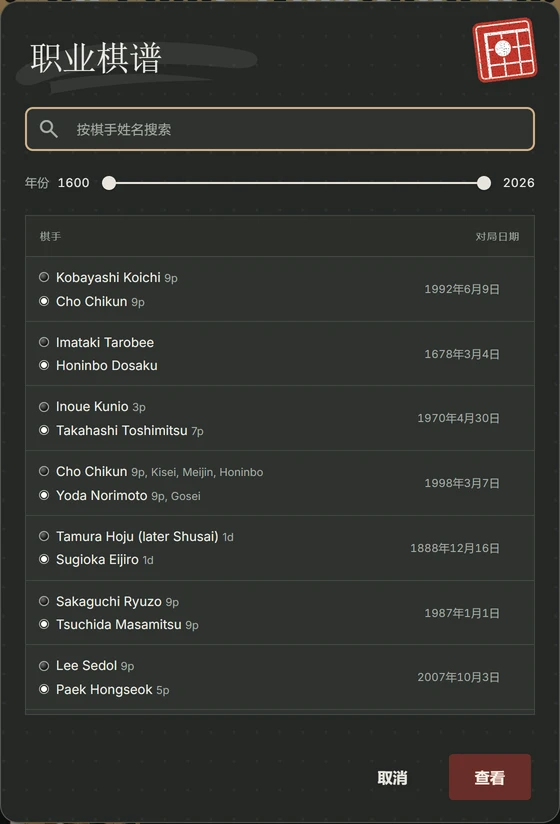
Task: Click white stone icon beside Sugioka Eijiro
Action: 44,559
